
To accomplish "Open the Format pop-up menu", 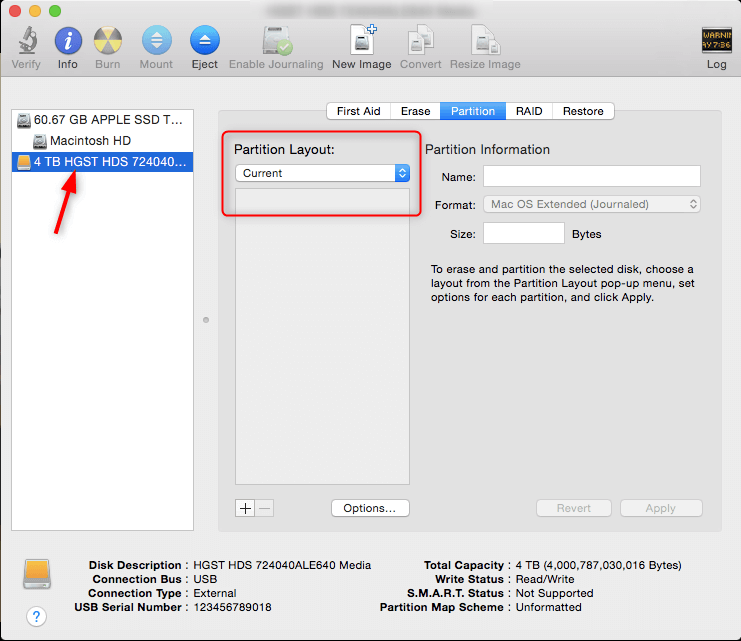I will tap(592, 204).
